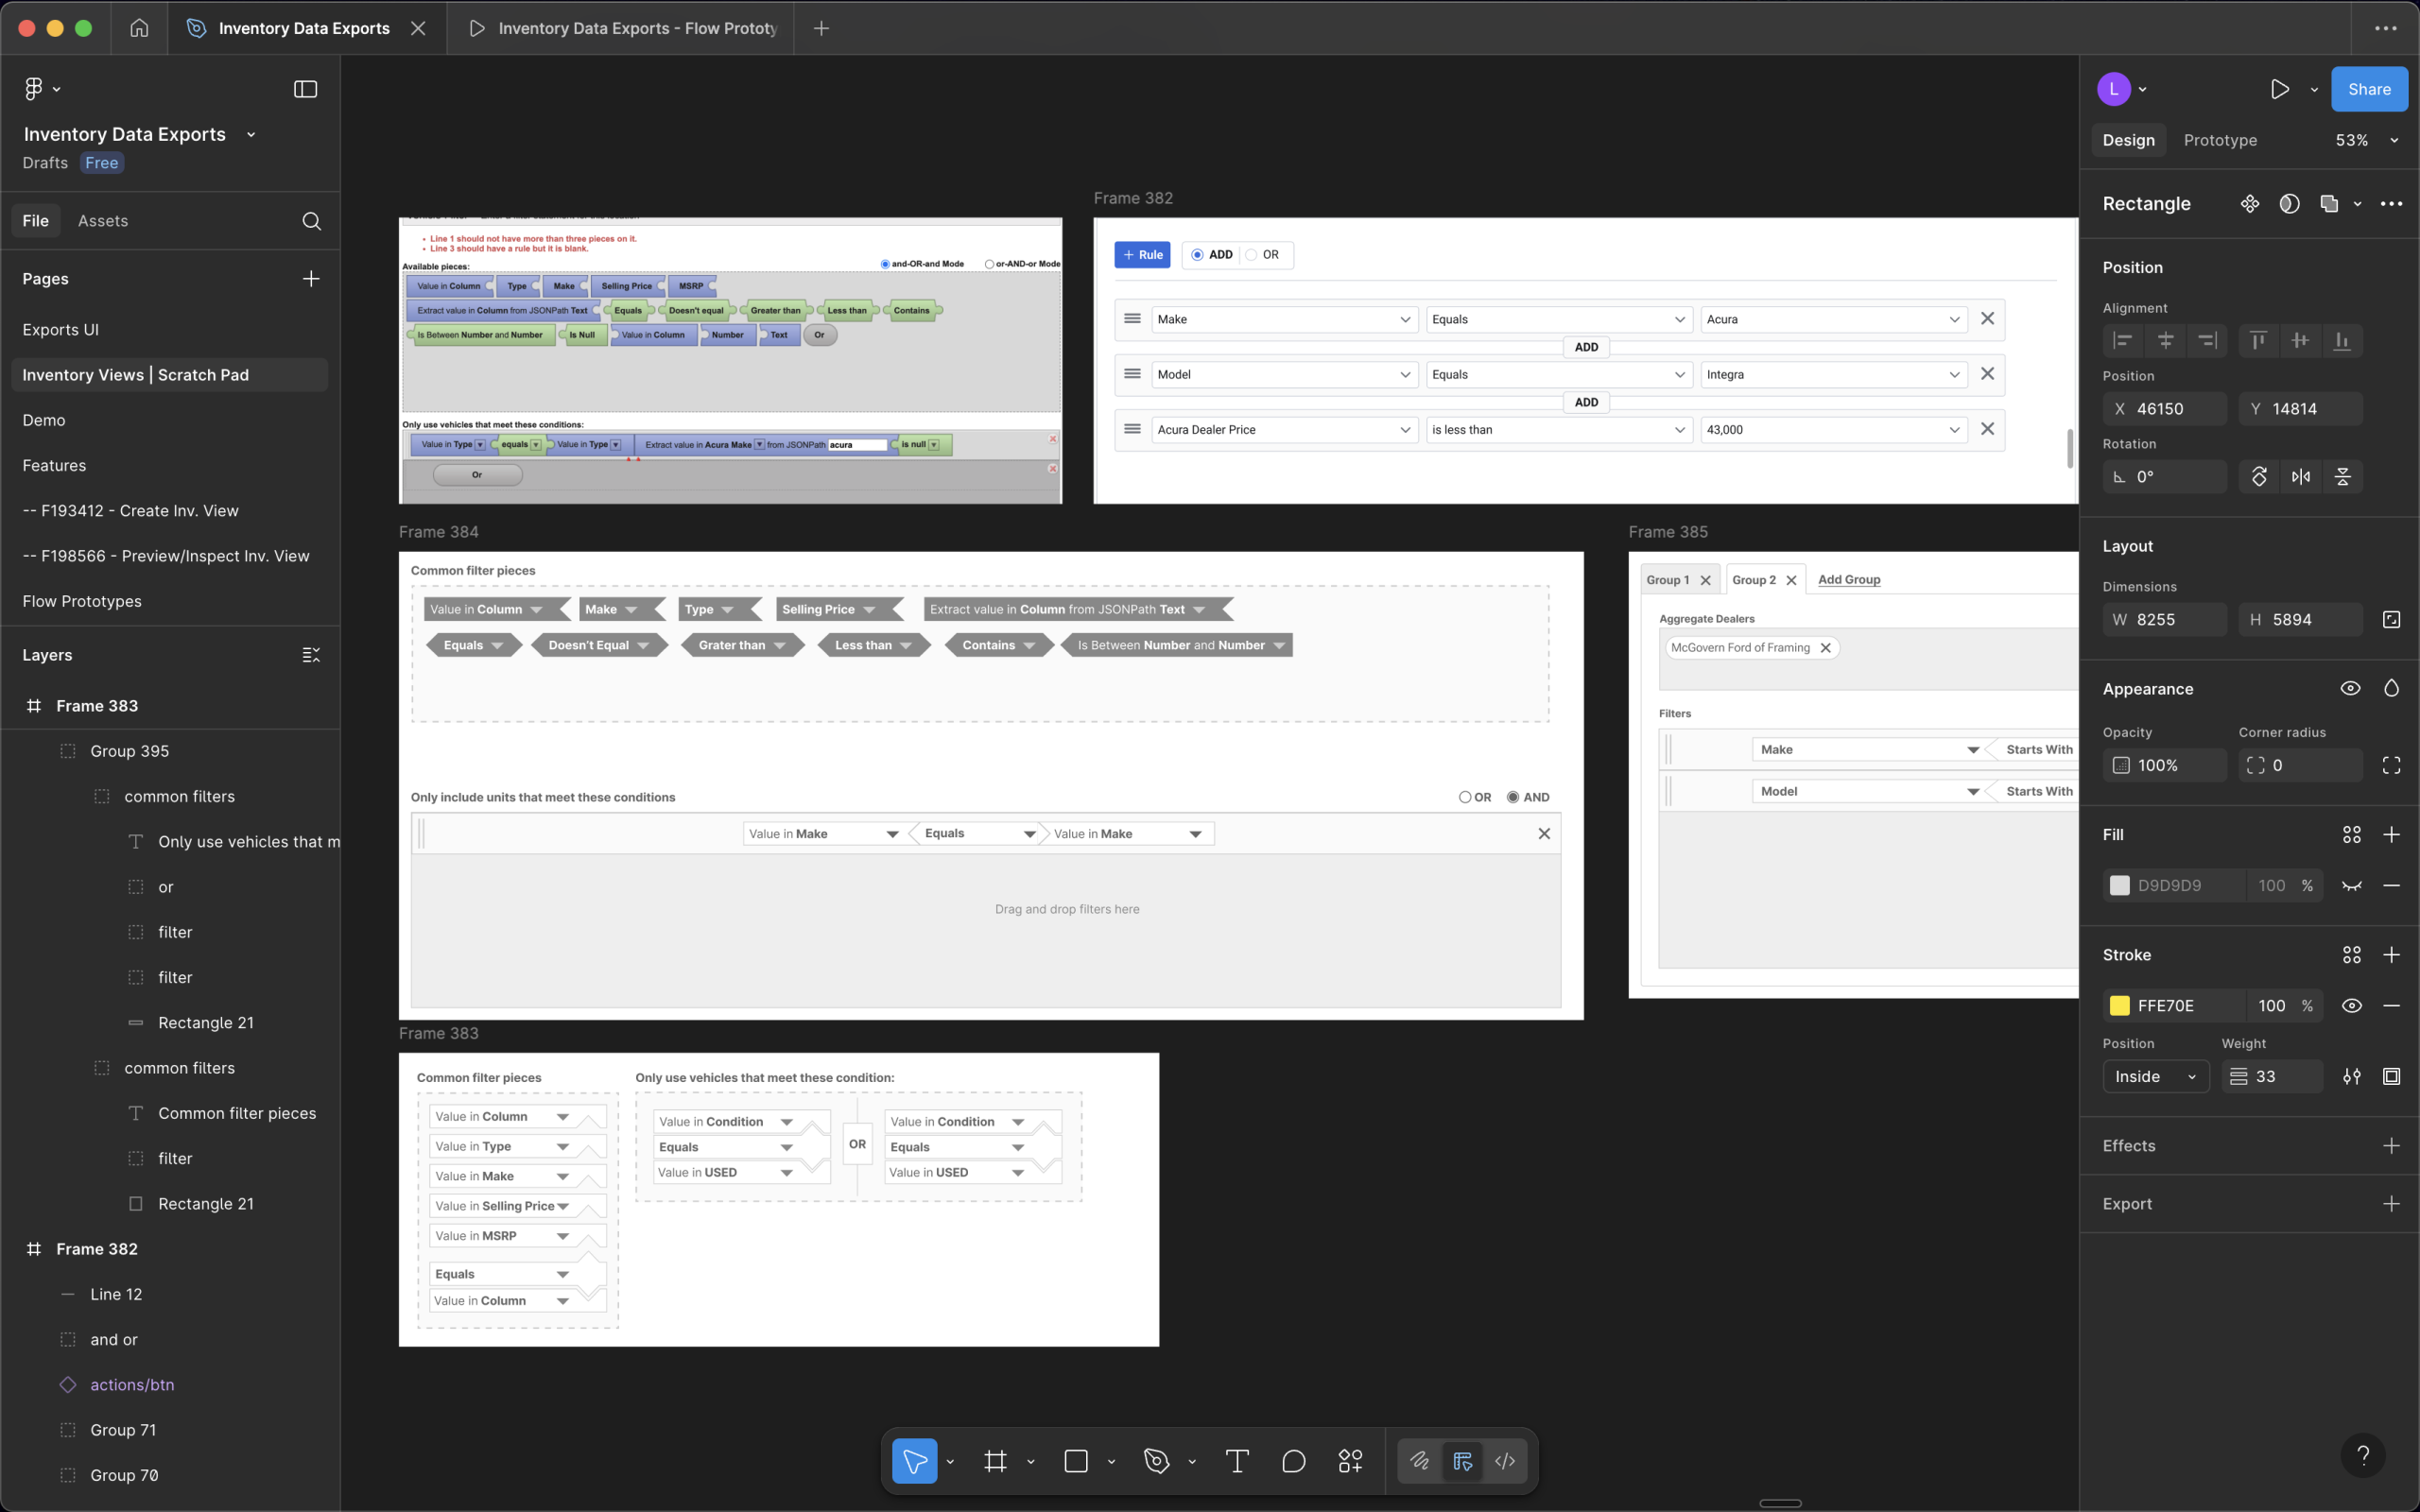The height and width of the screenshot is (1512, 2420).
Task: Remove the Acura Dealer Price rule X
Action: point(1988,429)
